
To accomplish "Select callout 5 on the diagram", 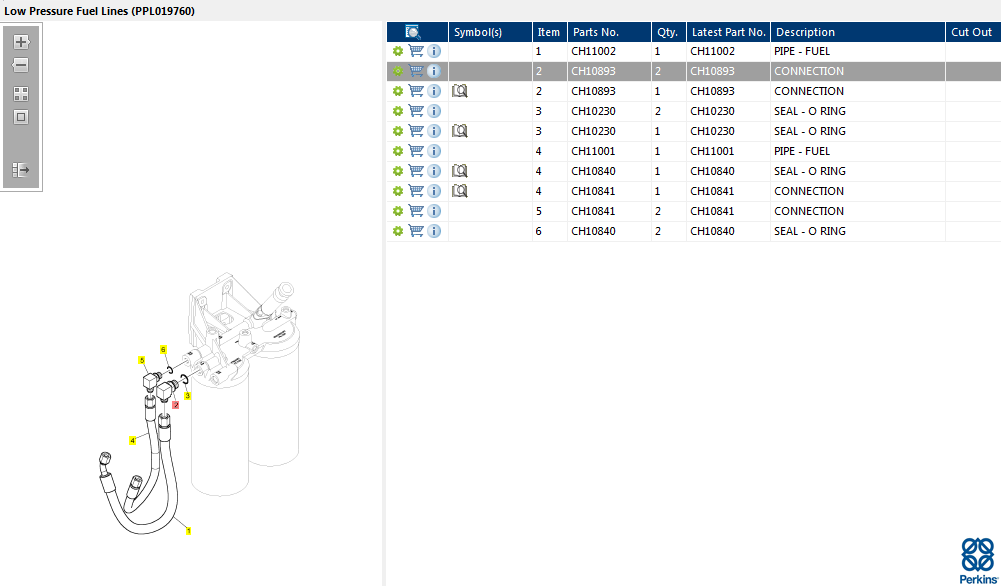I will [x=142, y=360].
